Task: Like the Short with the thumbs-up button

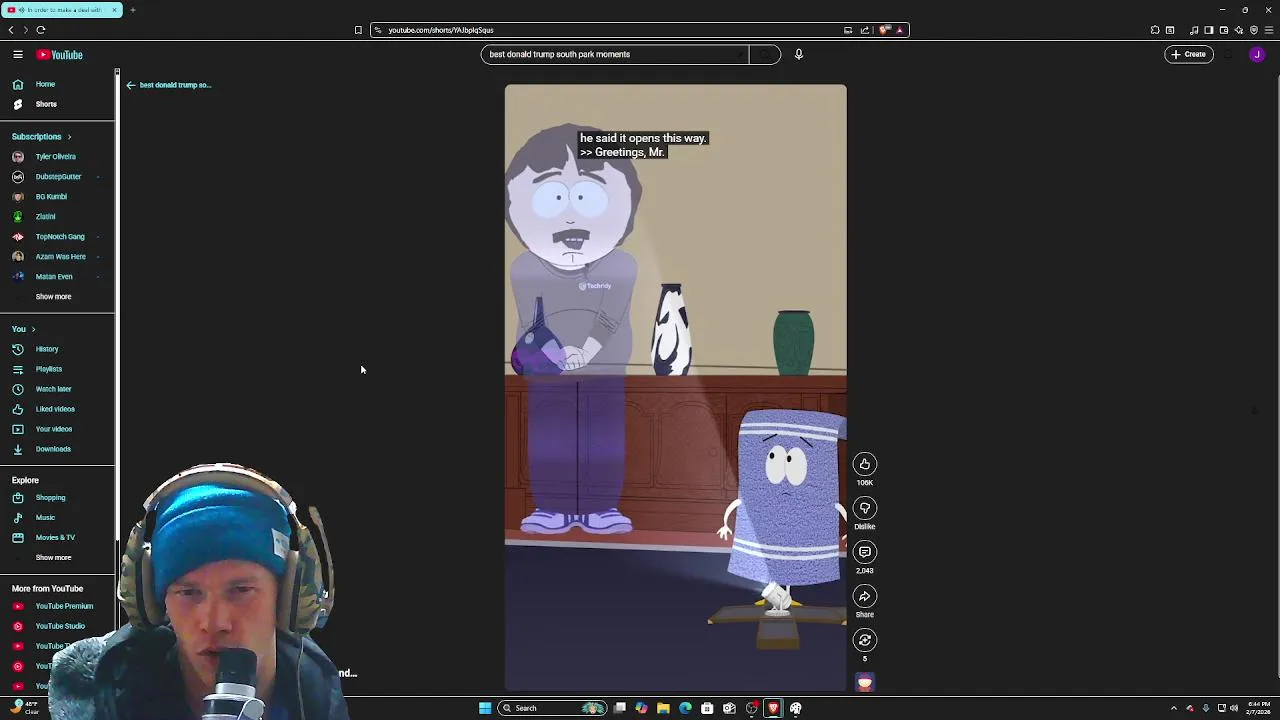Action: point(865,464)
